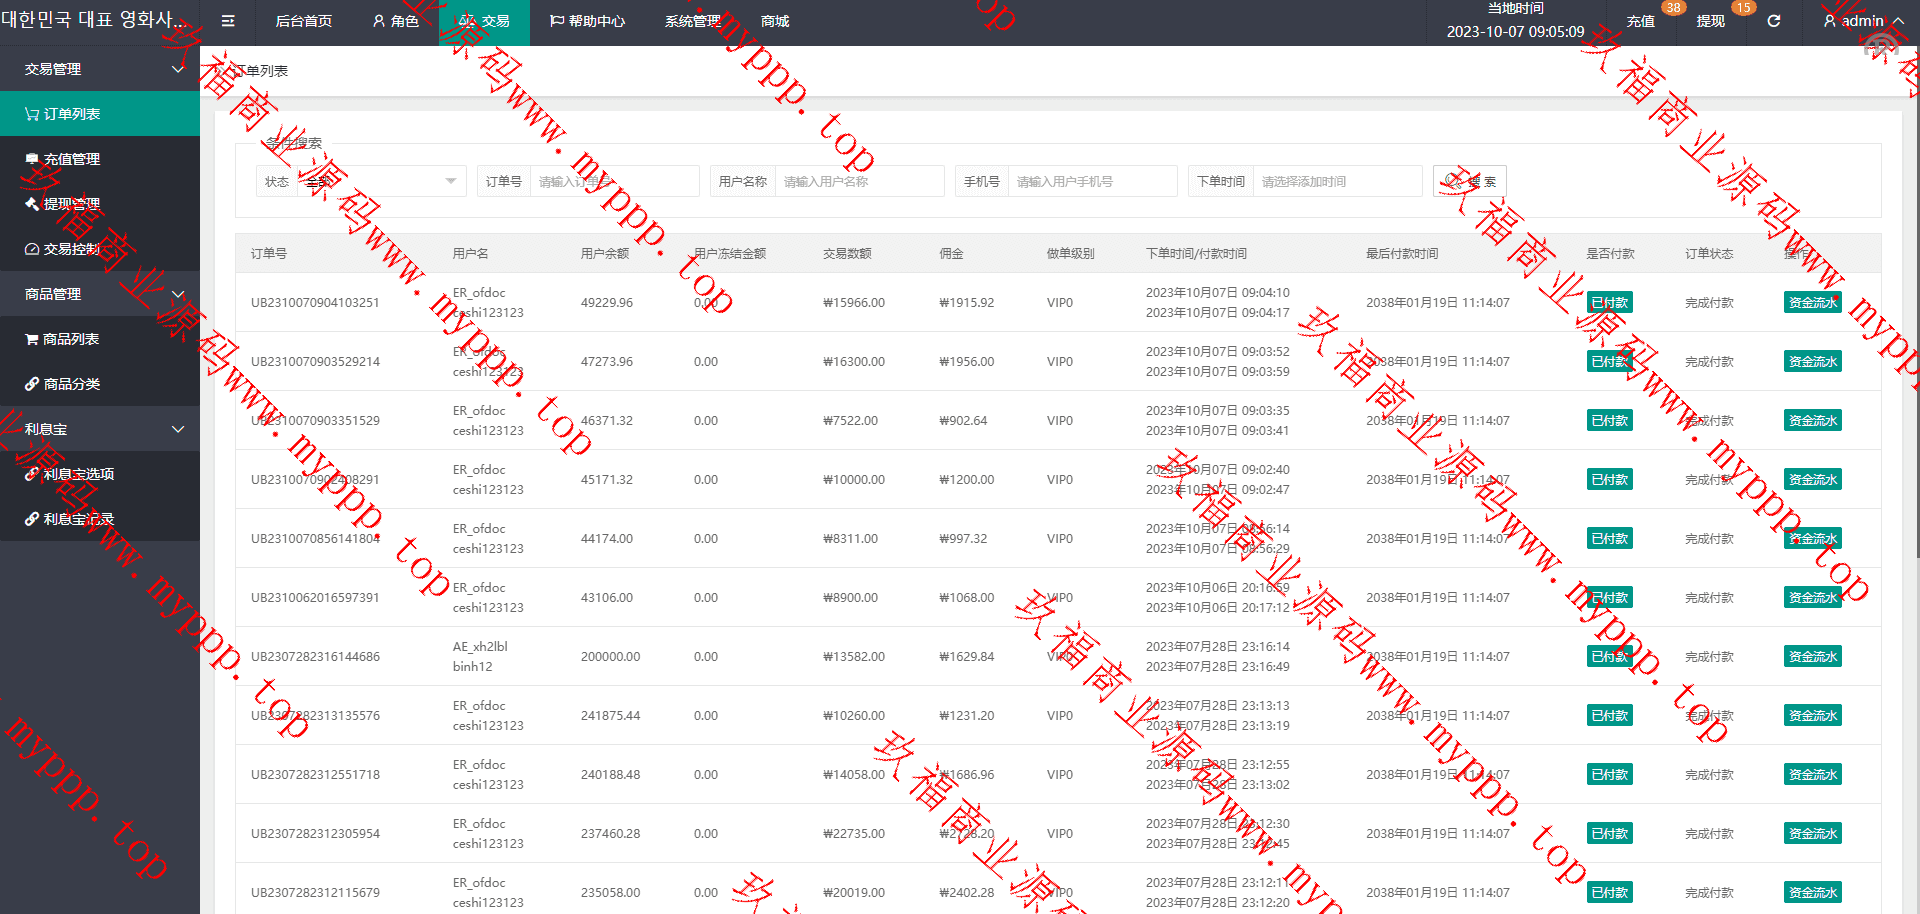Open the admin user dropdown menu
The image size is (1920, 914).
coord(1862,21)
